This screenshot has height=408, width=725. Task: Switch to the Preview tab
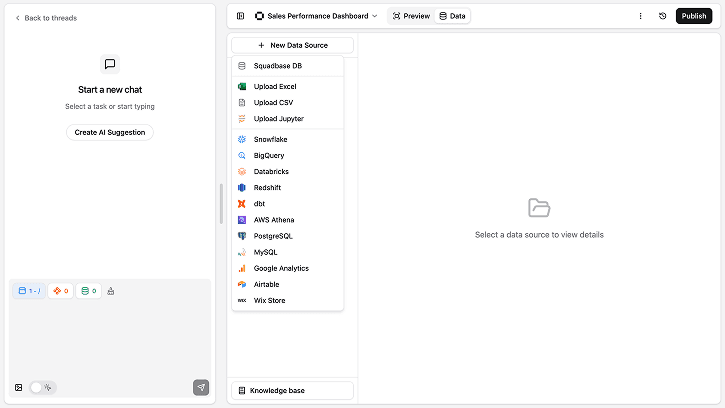coord(410,16)
